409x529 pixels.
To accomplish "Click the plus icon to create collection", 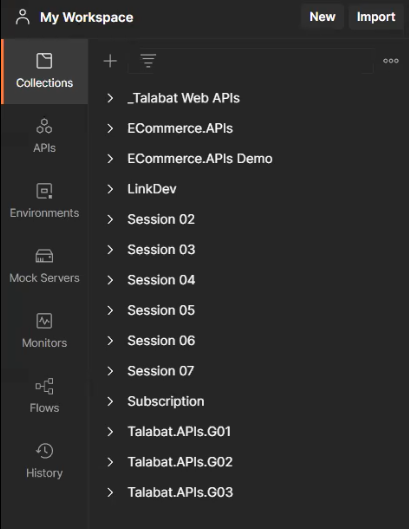I will click(110, 61).
